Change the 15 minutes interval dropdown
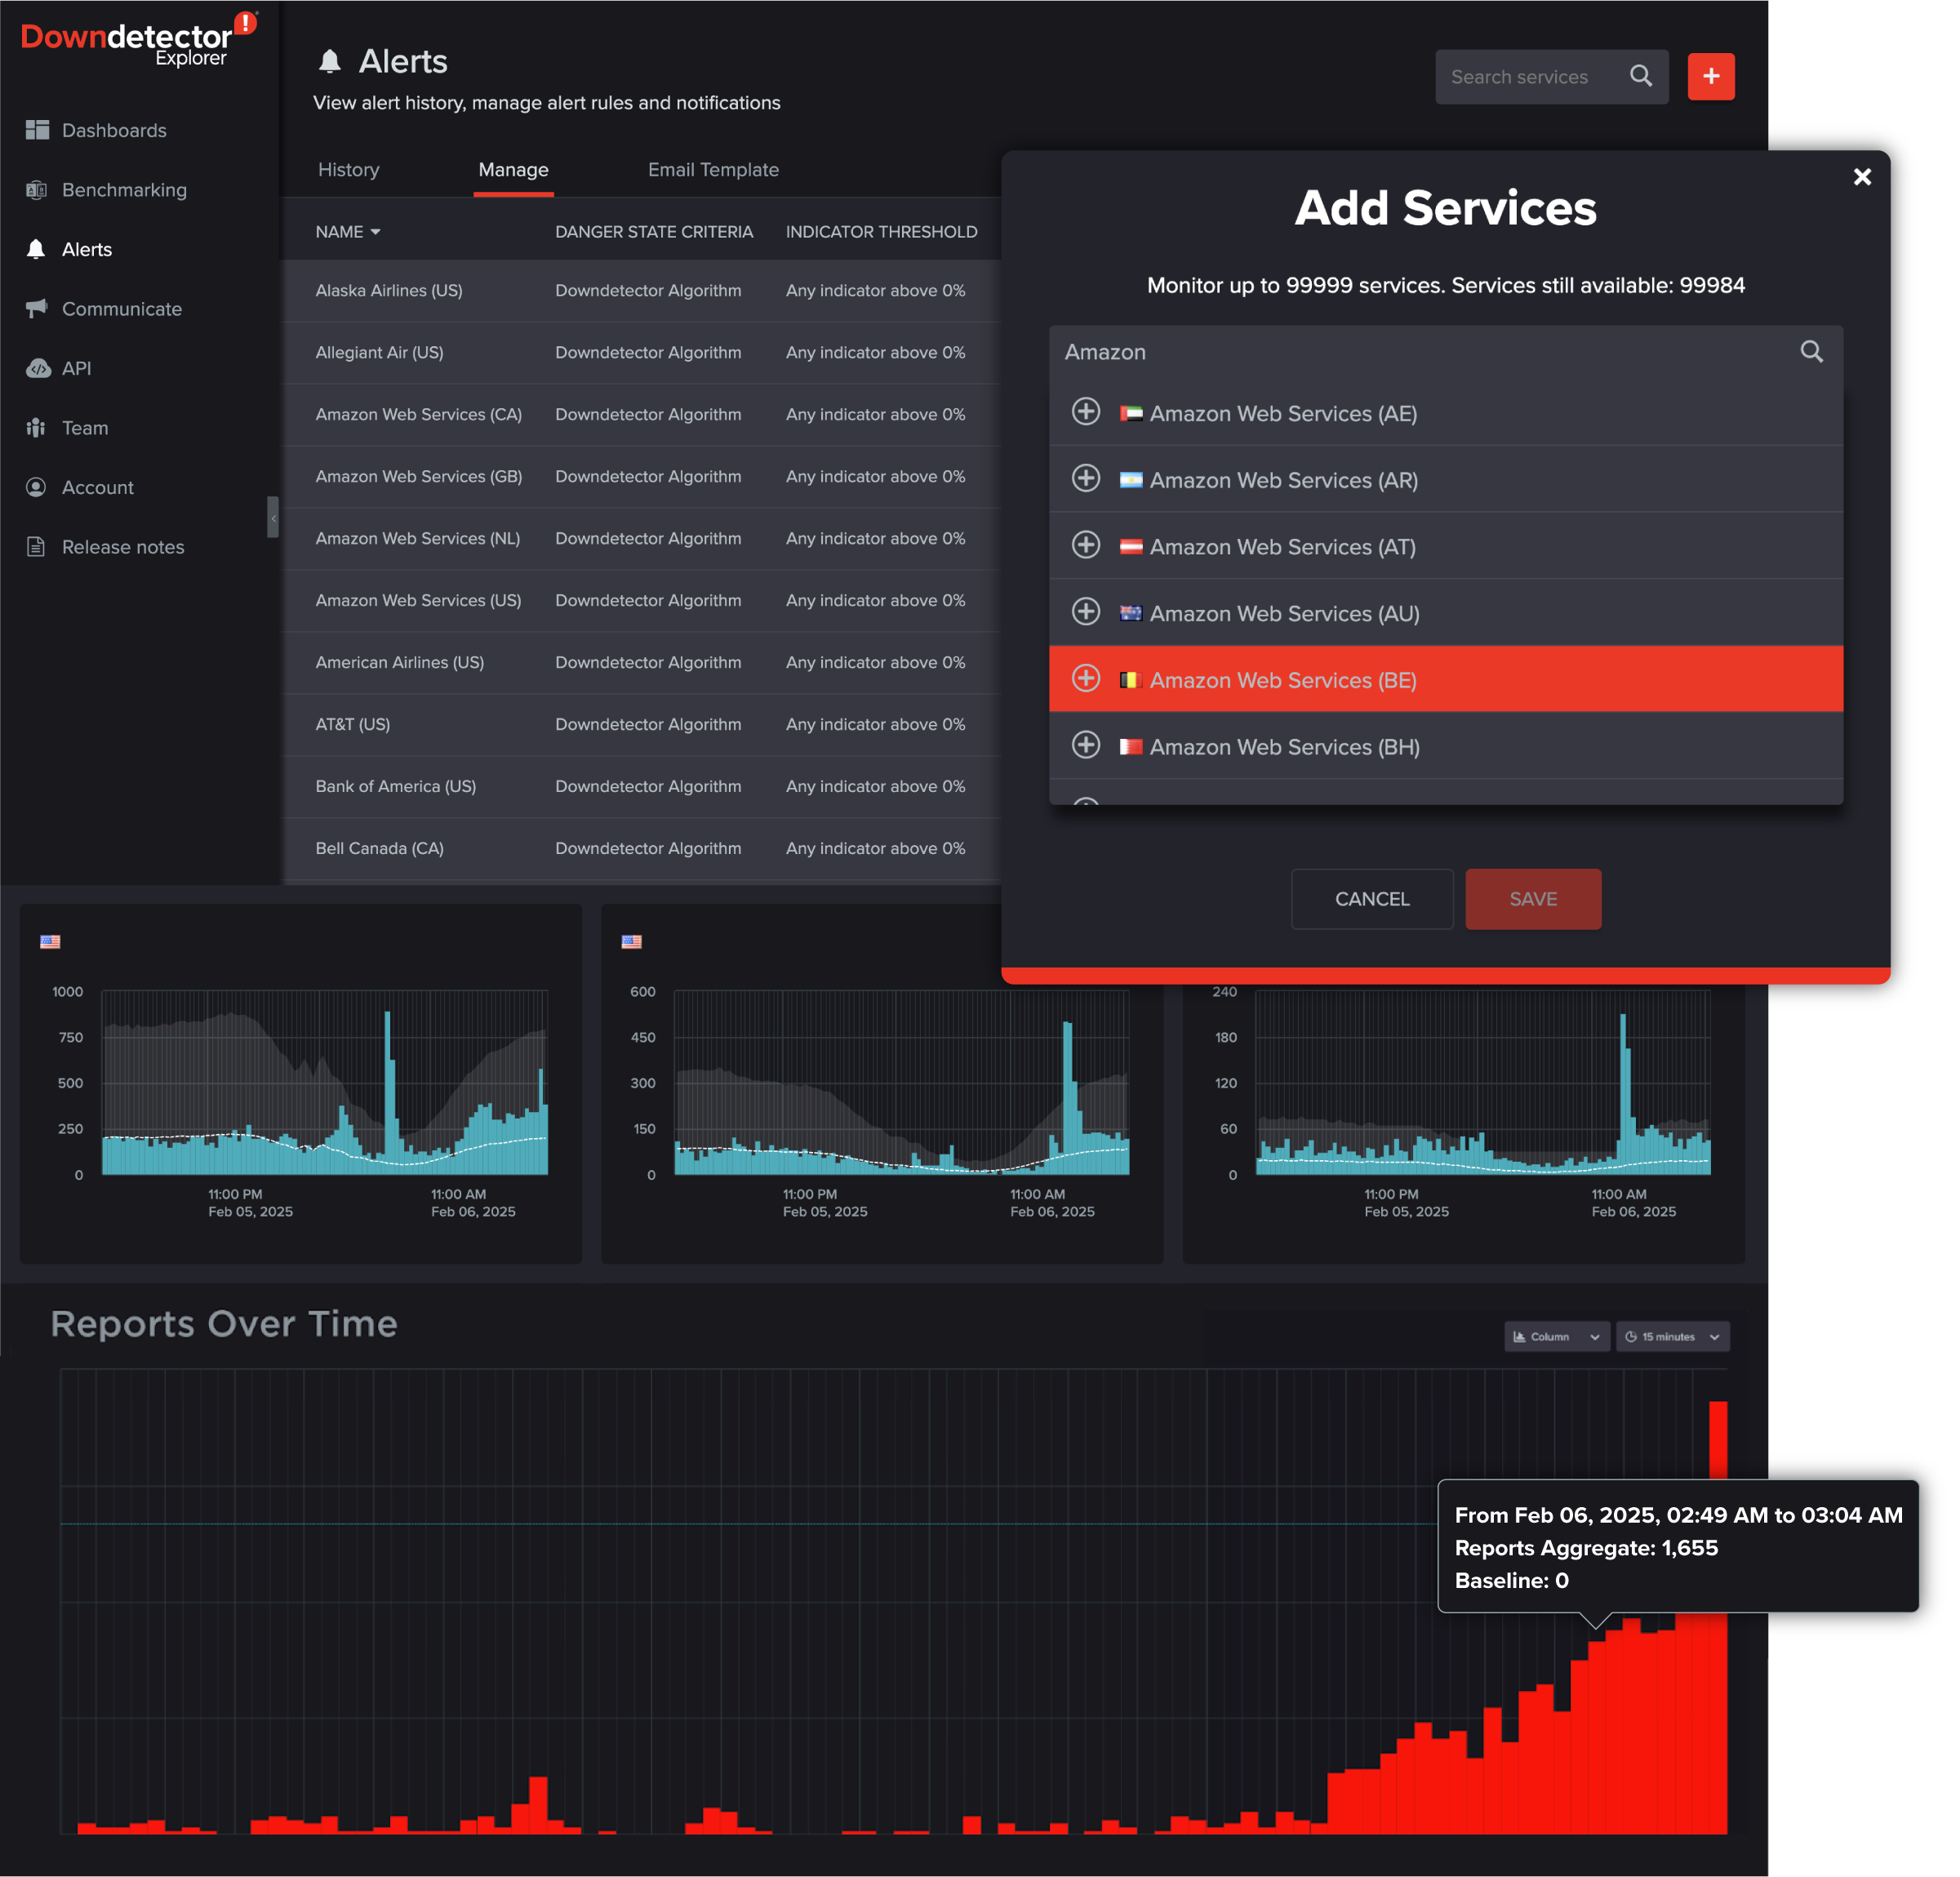The image size is (1960, 1877). pyautogui.click(x=1672, y=1336)
